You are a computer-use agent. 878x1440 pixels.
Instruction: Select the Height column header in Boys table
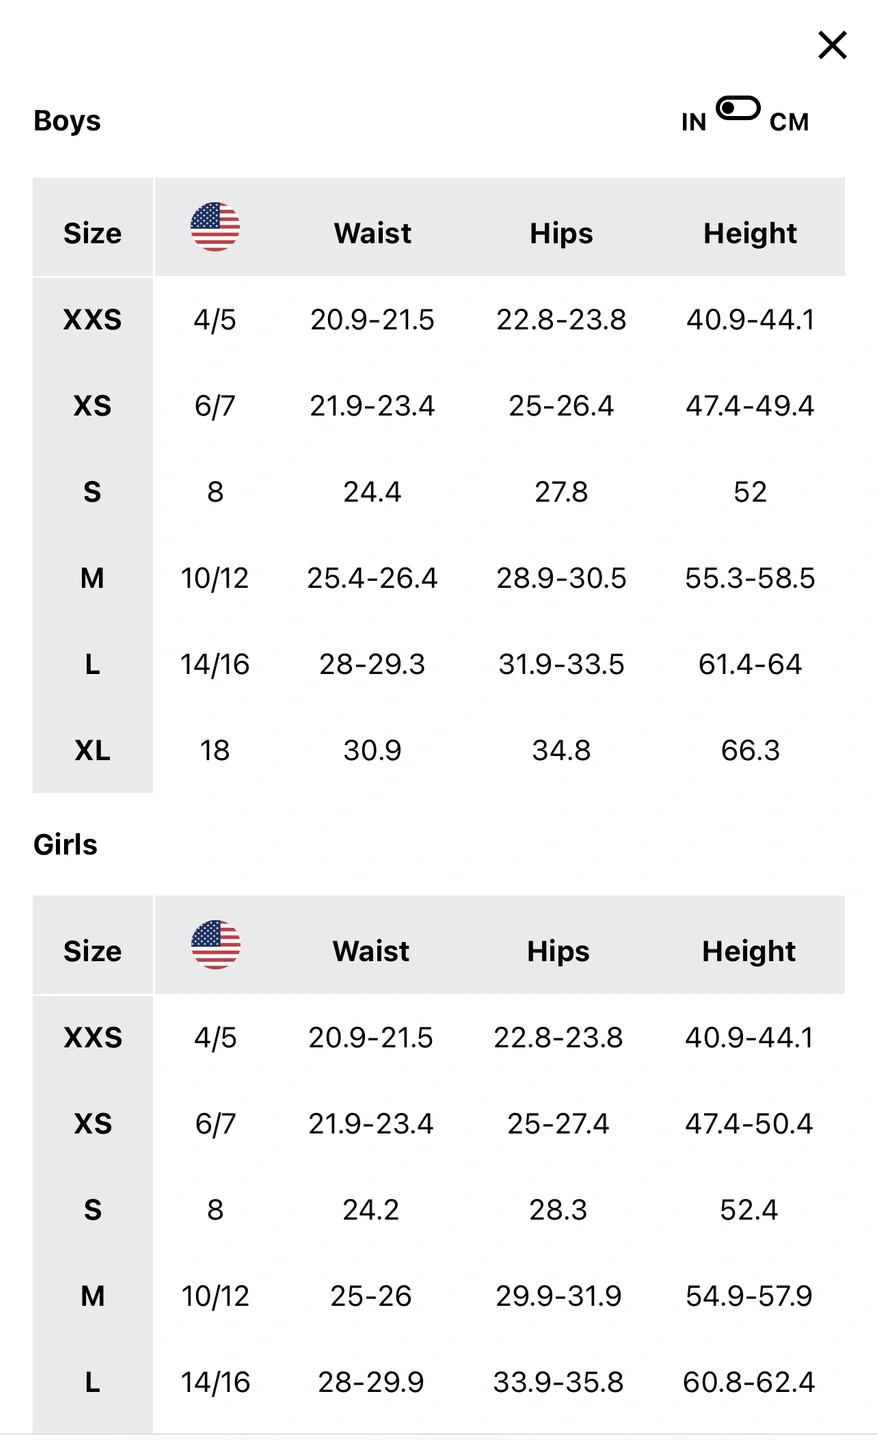pos(750,233)
